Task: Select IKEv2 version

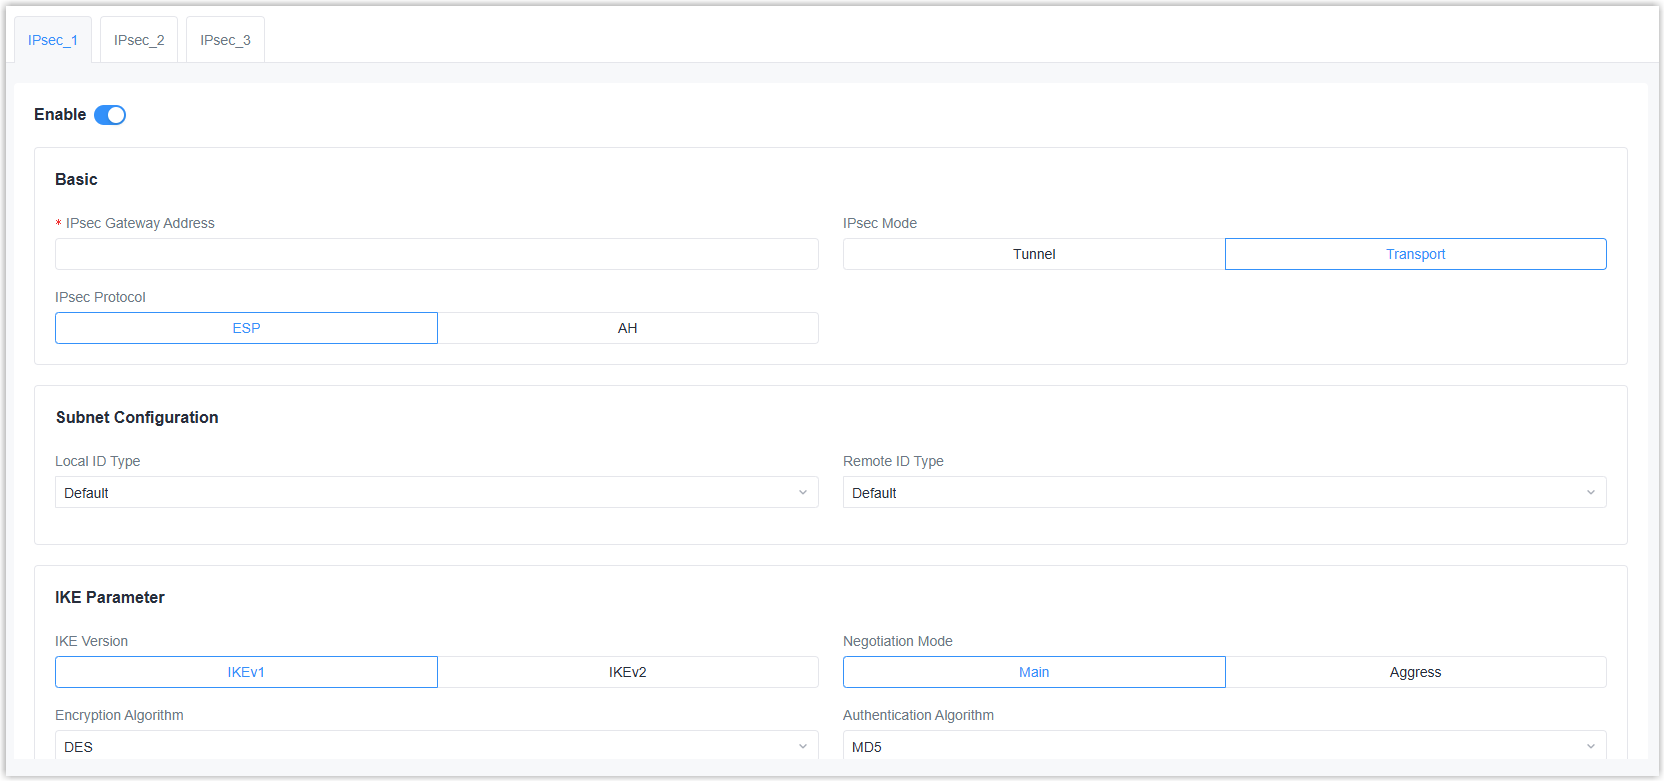Action: pos(627,672)
